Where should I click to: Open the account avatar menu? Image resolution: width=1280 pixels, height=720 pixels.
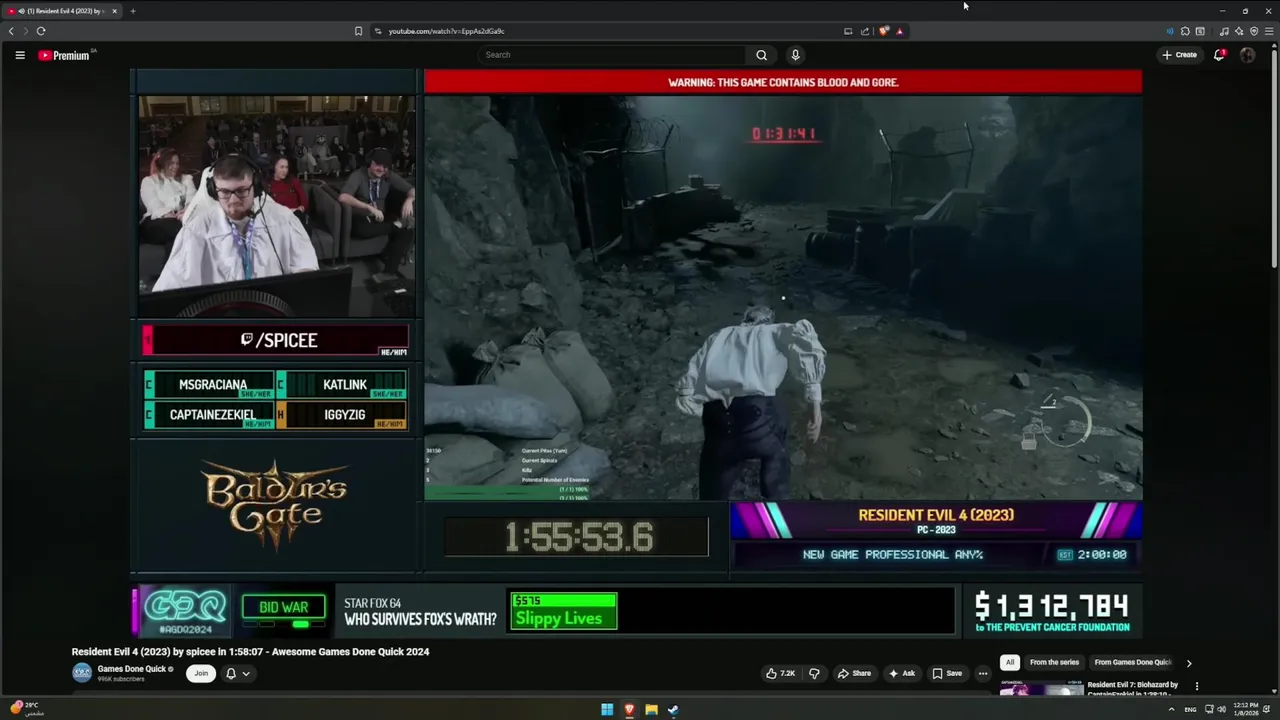tap(1247, 55)
